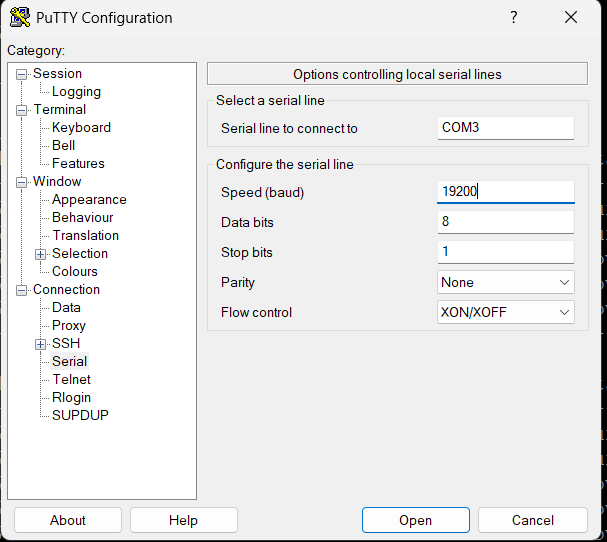Focus the Stop bits field
The image size is (607, 542).
pos(506,252)
